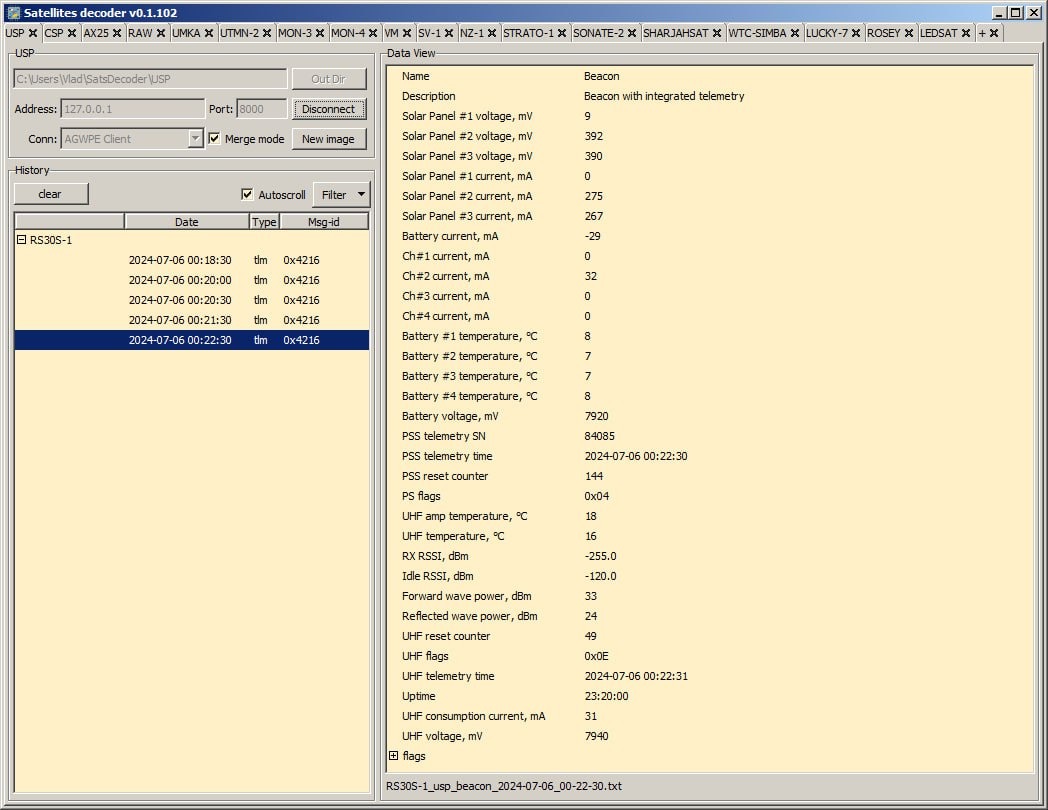Viewport: 1048px width, 810px height.
Task: Open the WTC-SIMBA tab
Action: (x=757, y=33)
